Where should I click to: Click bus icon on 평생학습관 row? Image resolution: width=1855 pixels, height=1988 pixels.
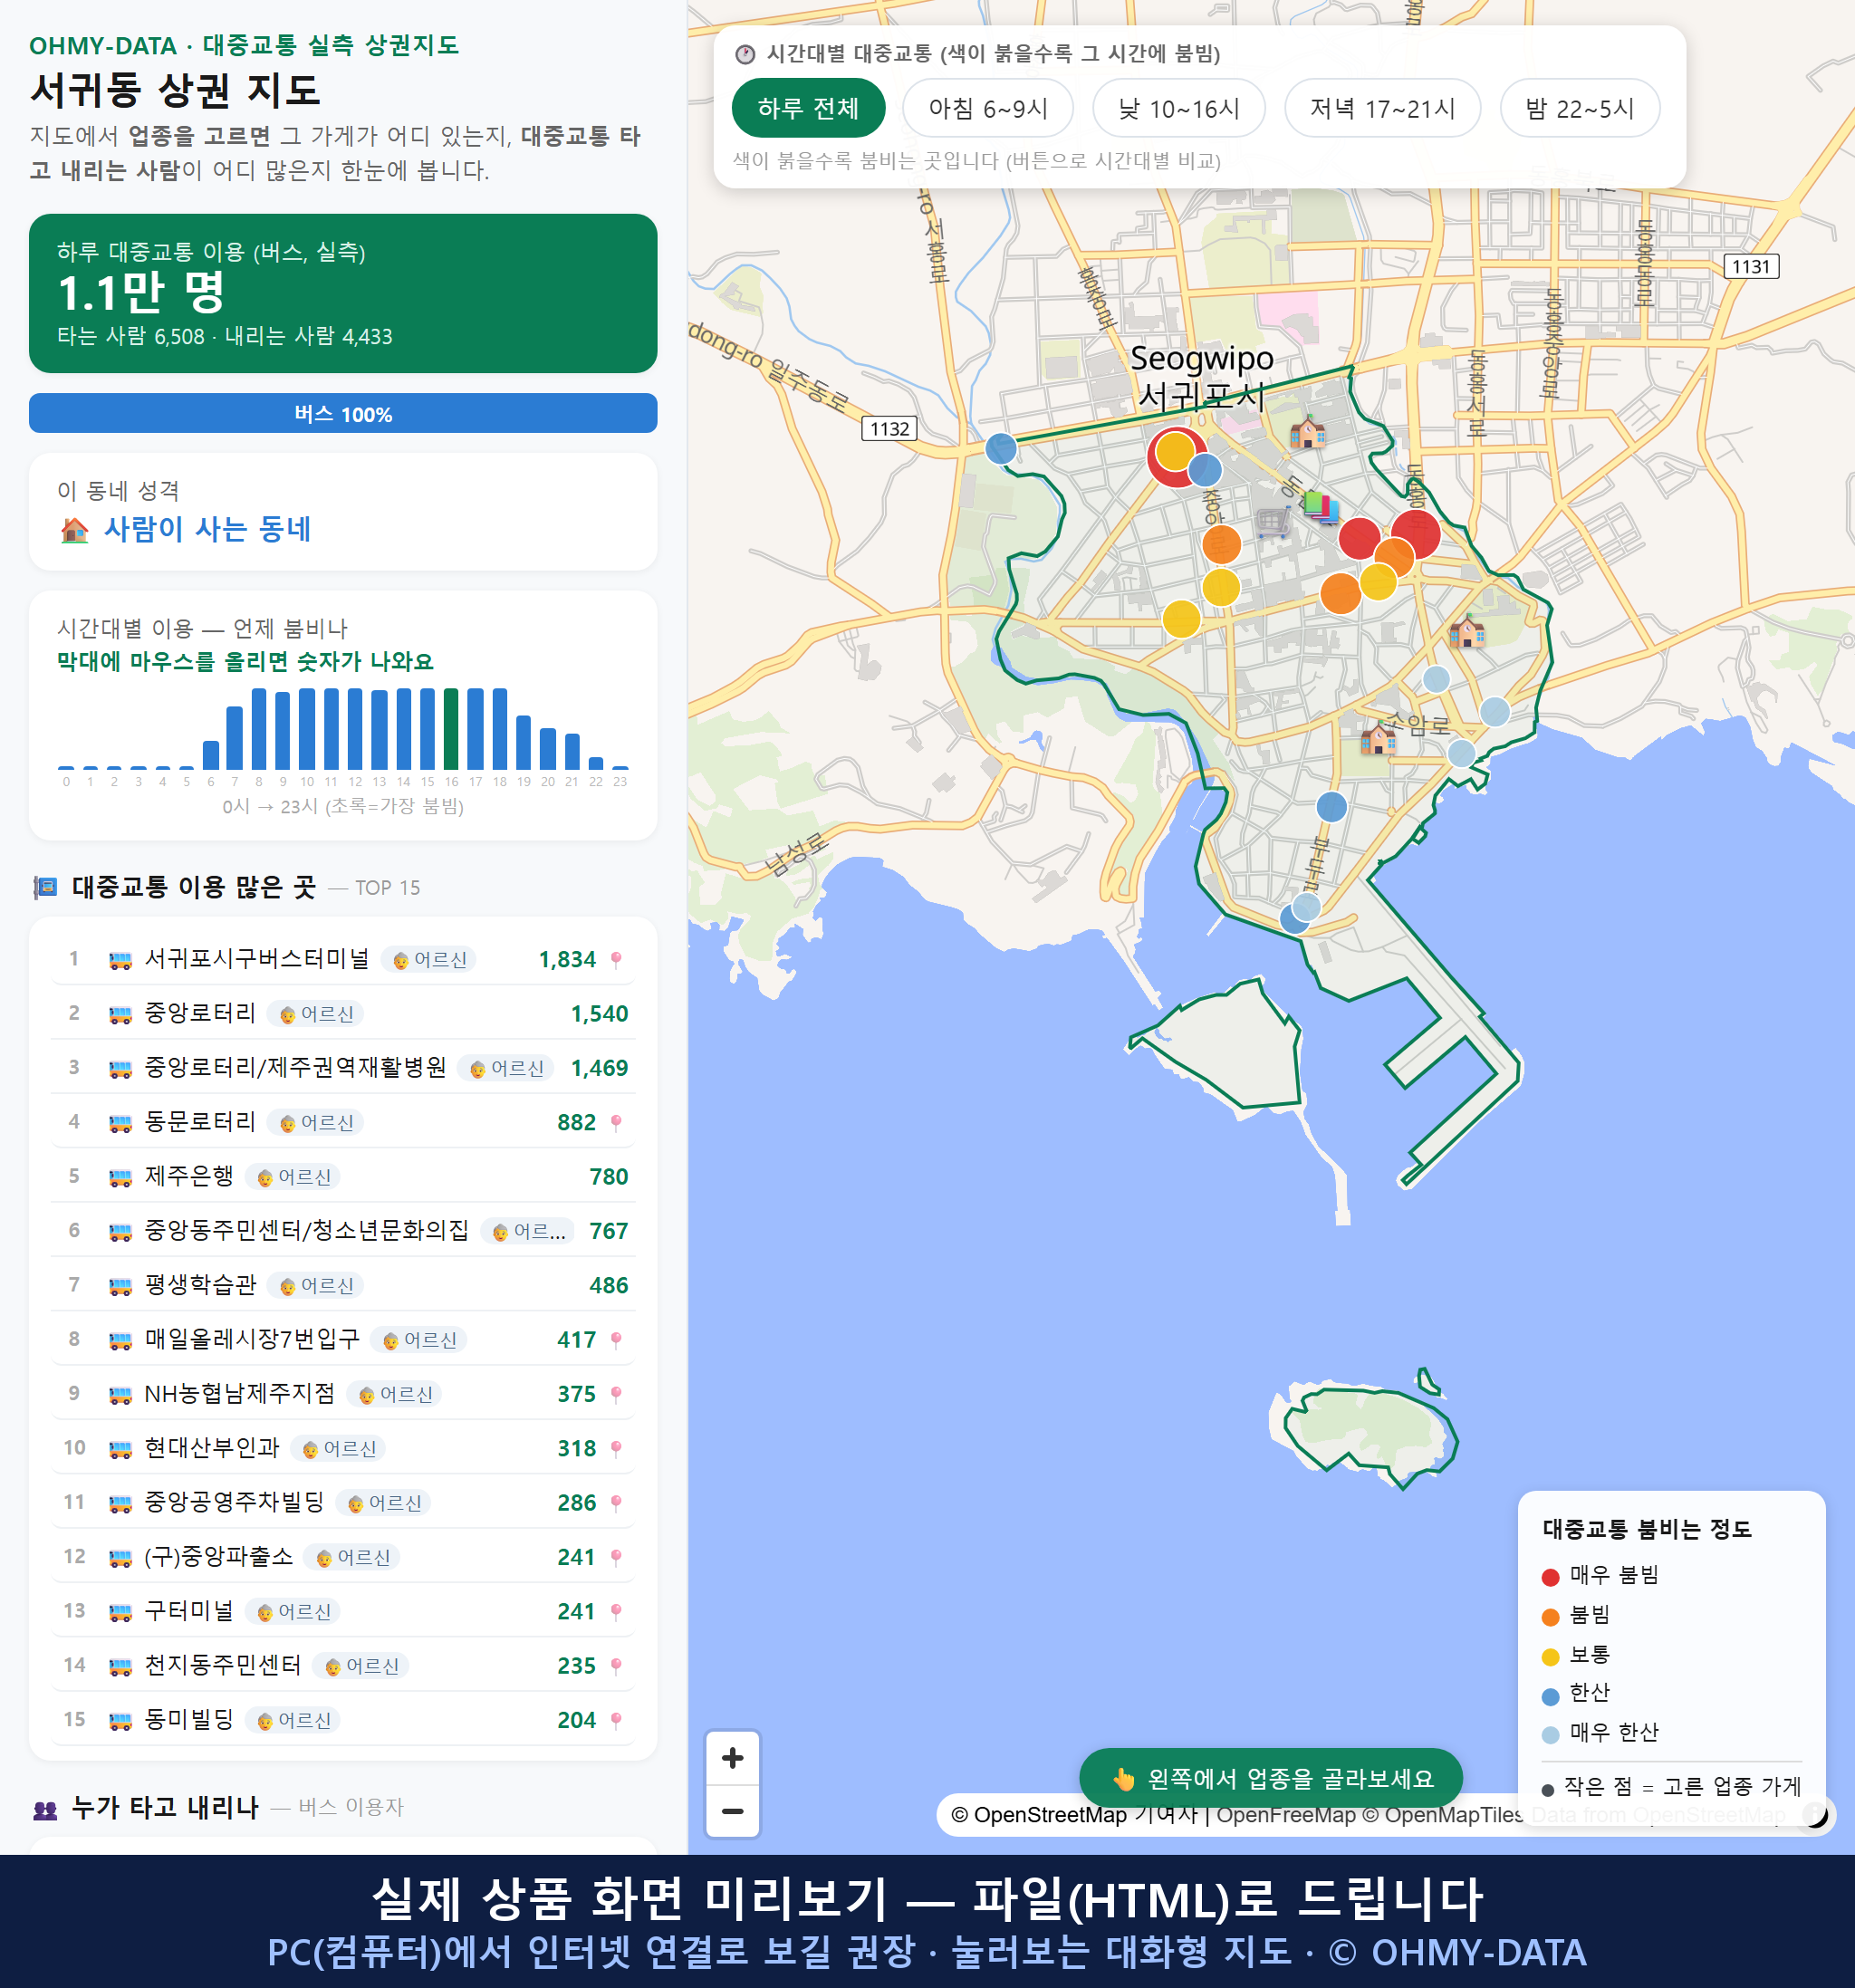point(120,1286)
